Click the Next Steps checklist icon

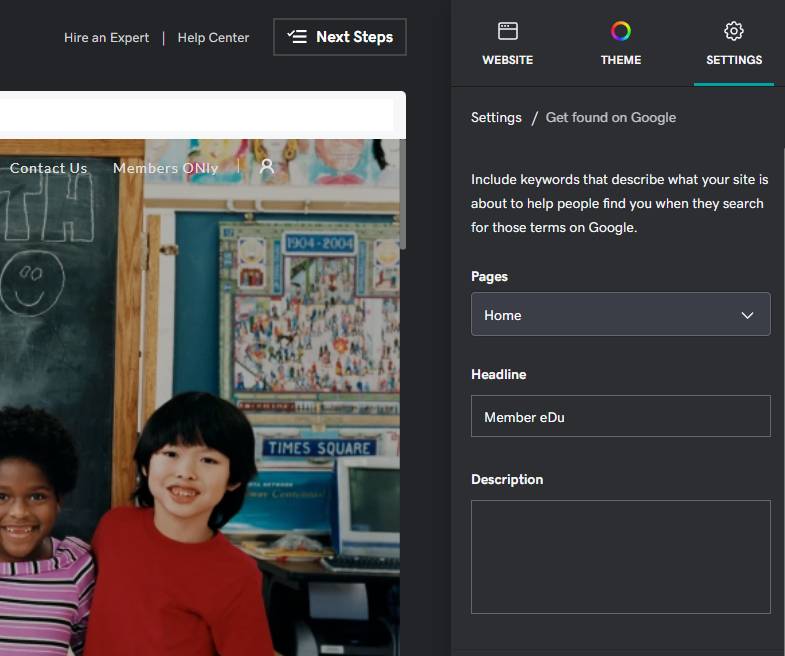(297, 37)
